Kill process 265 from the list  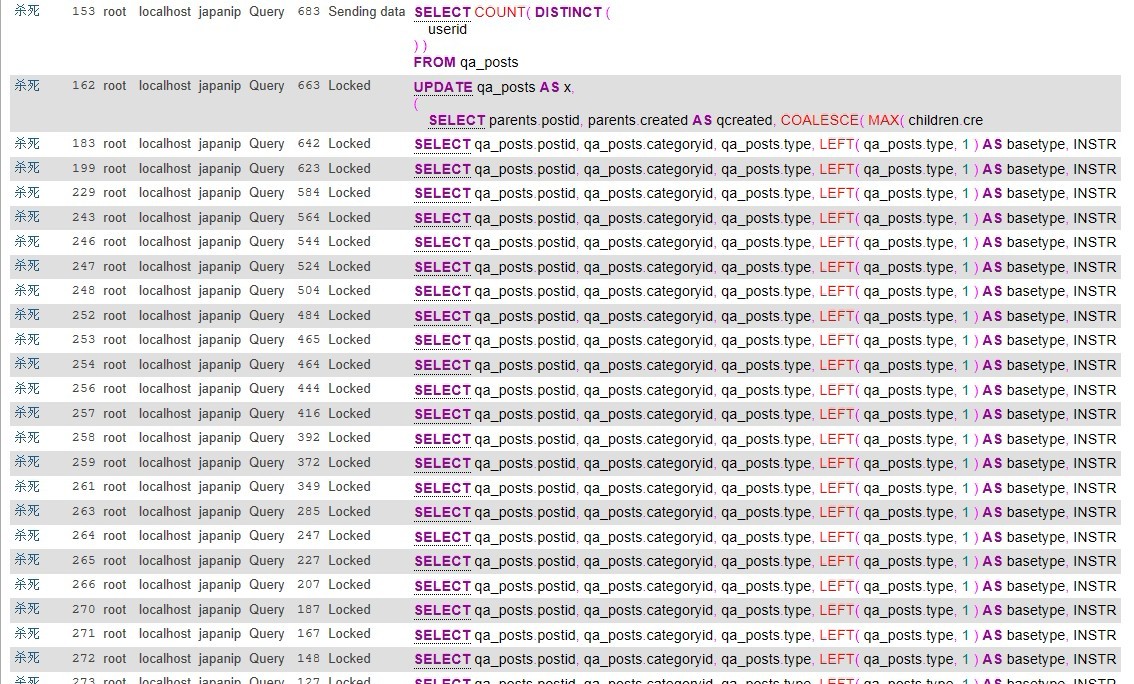click(27, 561)
